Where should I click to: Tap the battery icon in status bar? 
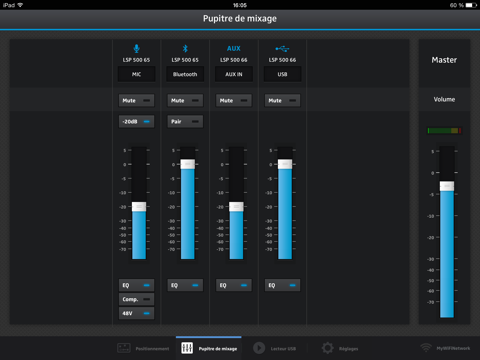tap(471, 5)
